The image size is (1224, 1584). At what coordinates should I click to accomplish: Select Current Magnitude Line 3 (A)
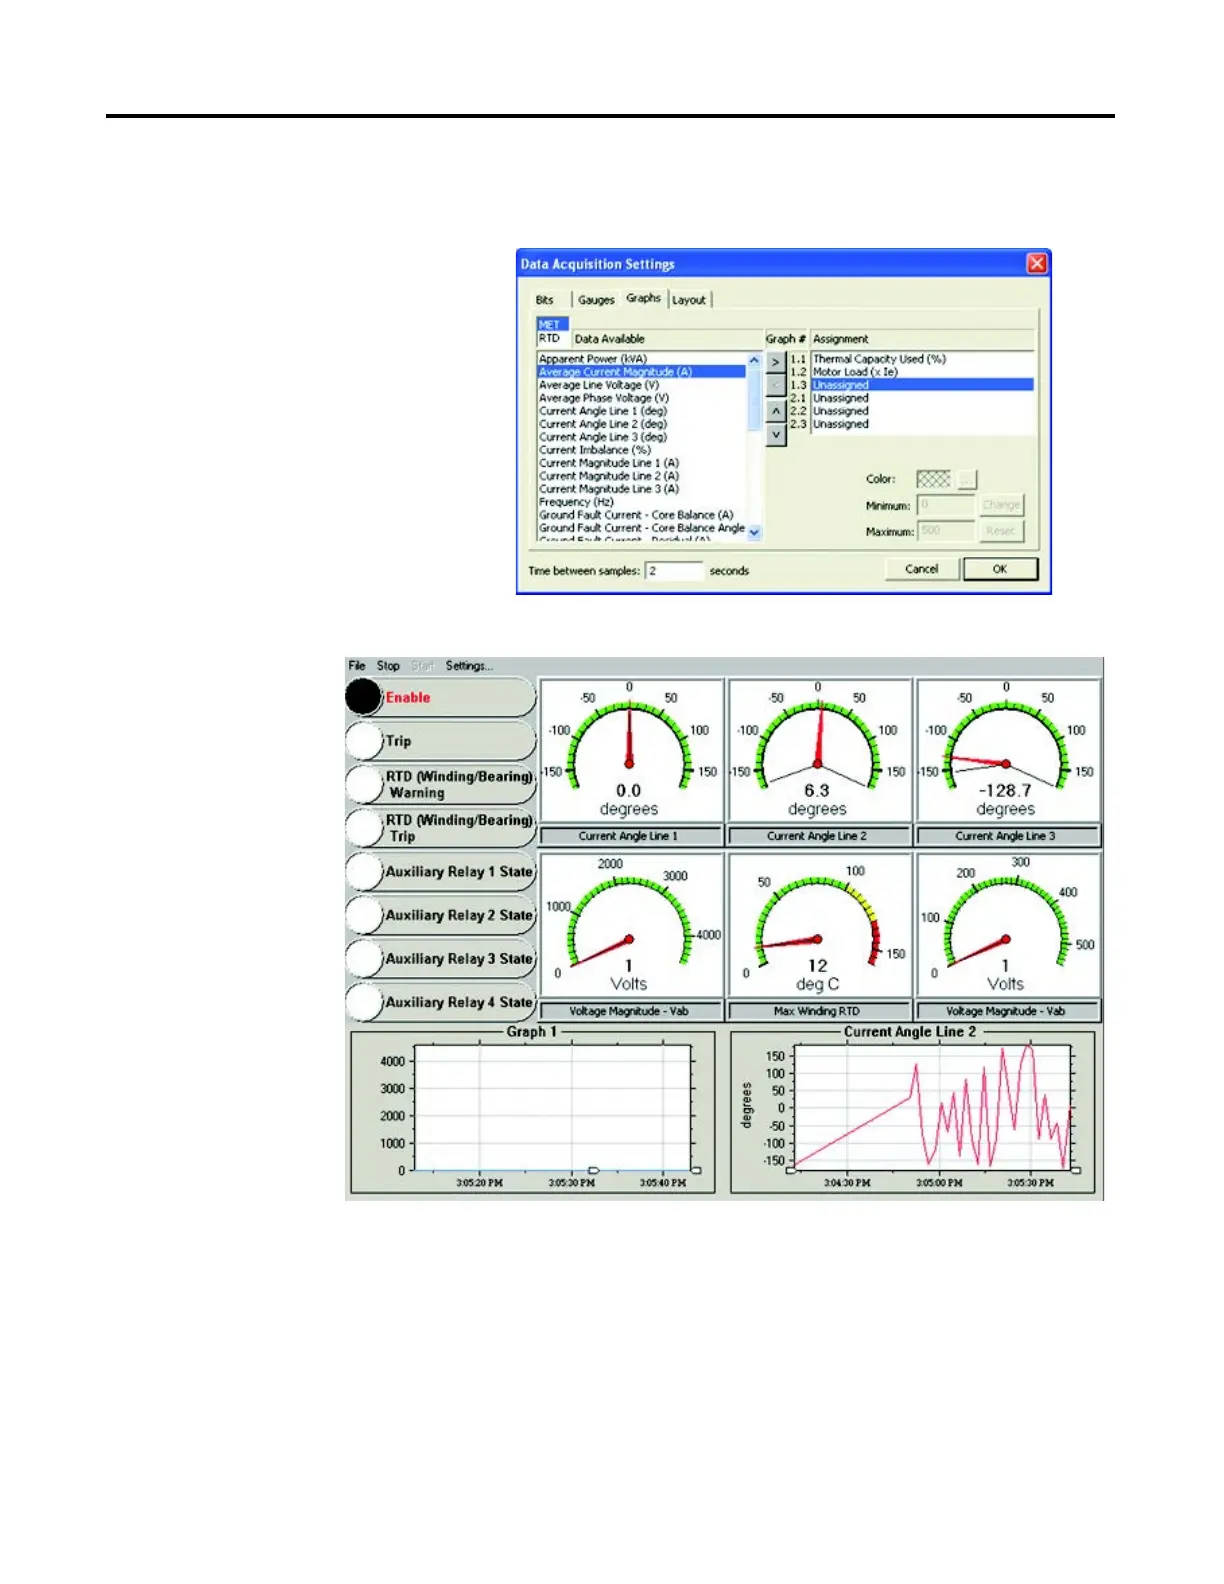coord(642,489)
